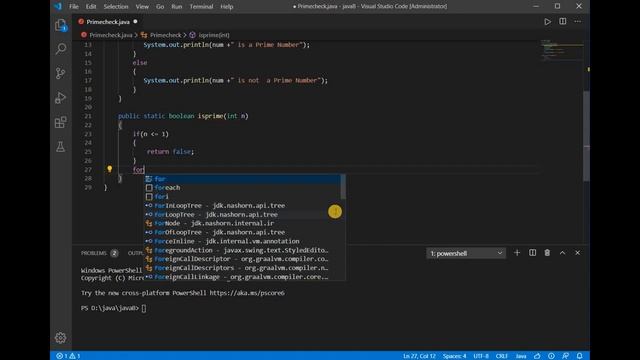
Task: Open the Edit menu
Action: pyautogui.click(x=91, y=7)
